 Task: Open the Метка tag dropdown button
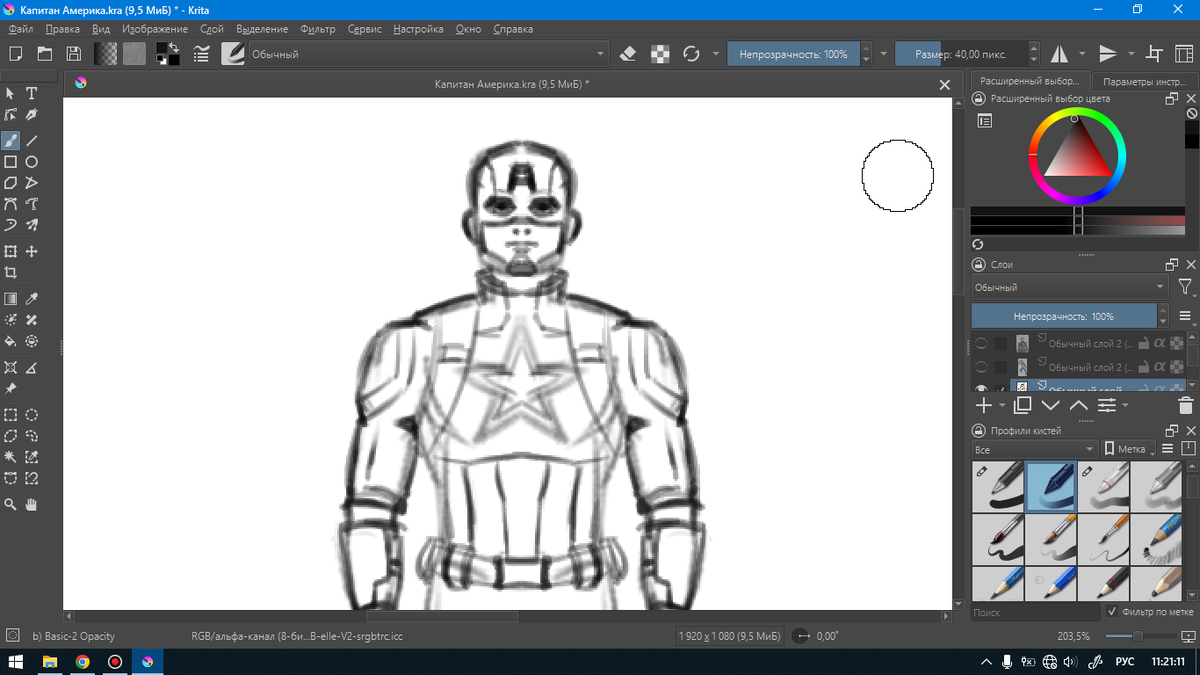(x=1129, y=449)
